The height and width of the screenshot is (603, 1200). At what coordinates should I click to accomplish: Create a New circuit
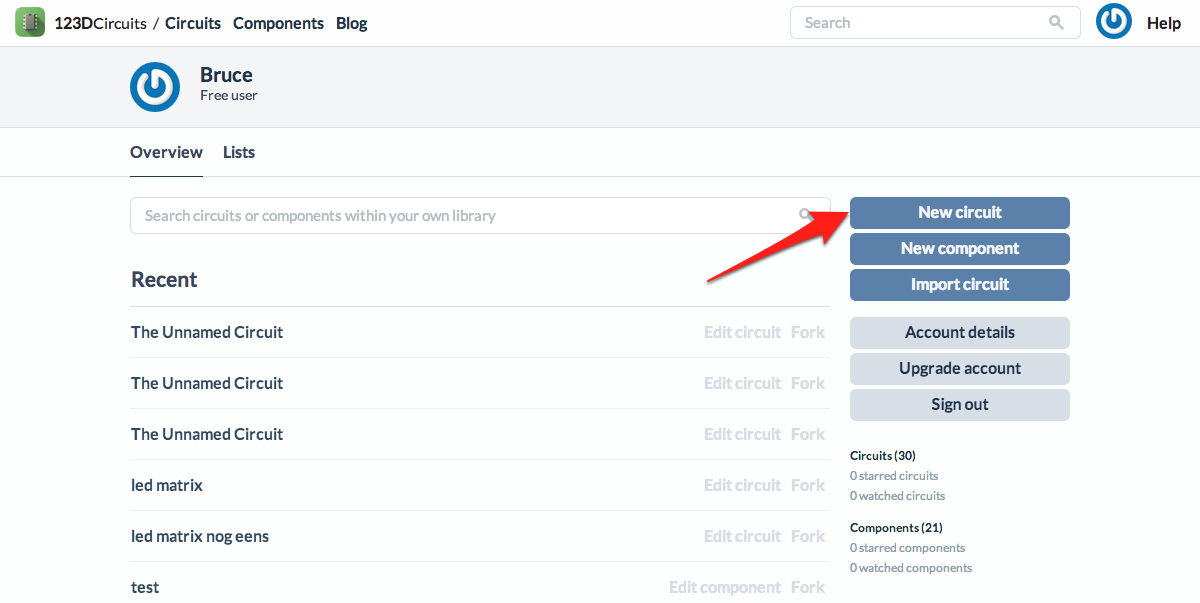[x=959, y=212]
